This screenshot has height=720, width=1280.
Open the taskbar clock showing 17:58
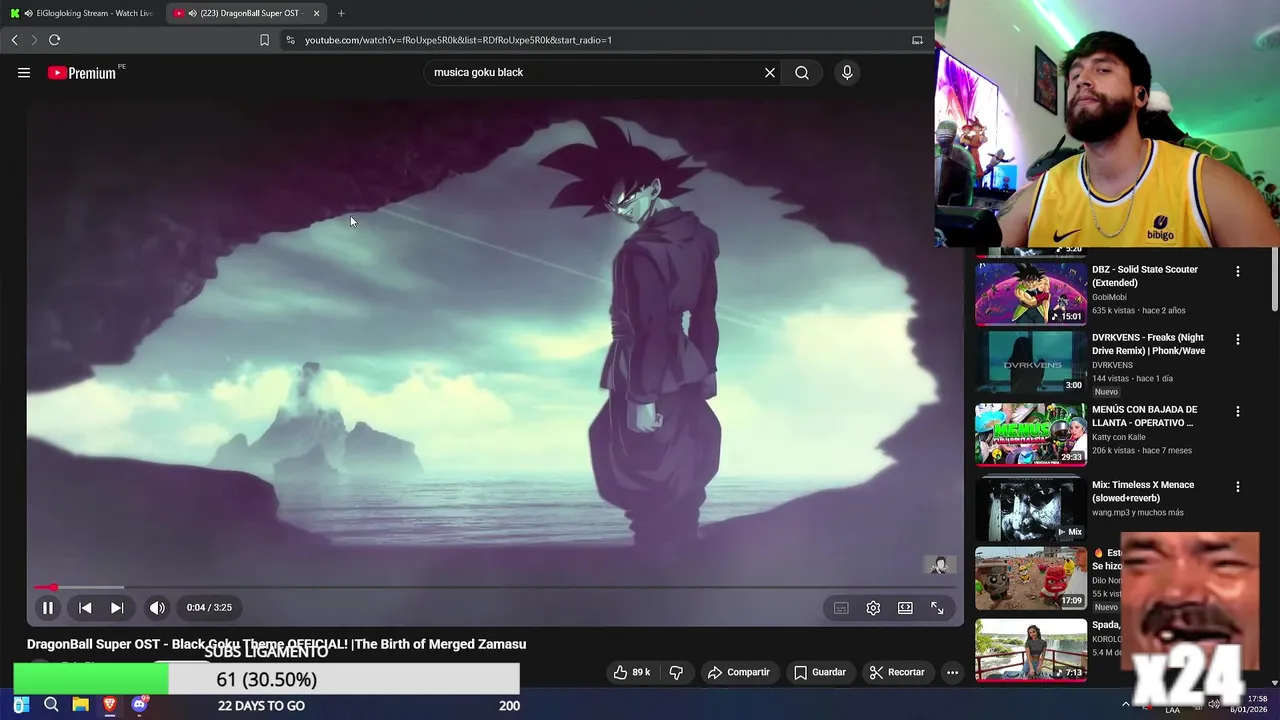point(1249,704)
